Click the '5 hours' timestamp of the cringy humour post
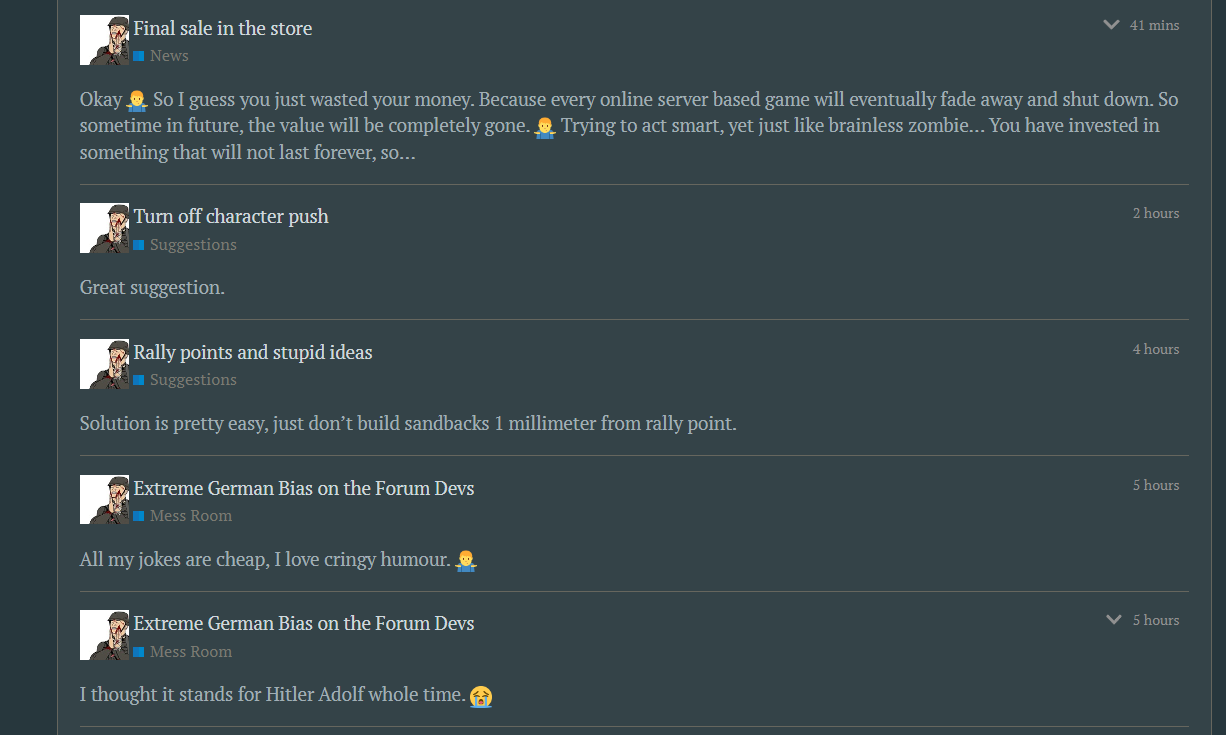1226x735 pixels. (1156, 485)
